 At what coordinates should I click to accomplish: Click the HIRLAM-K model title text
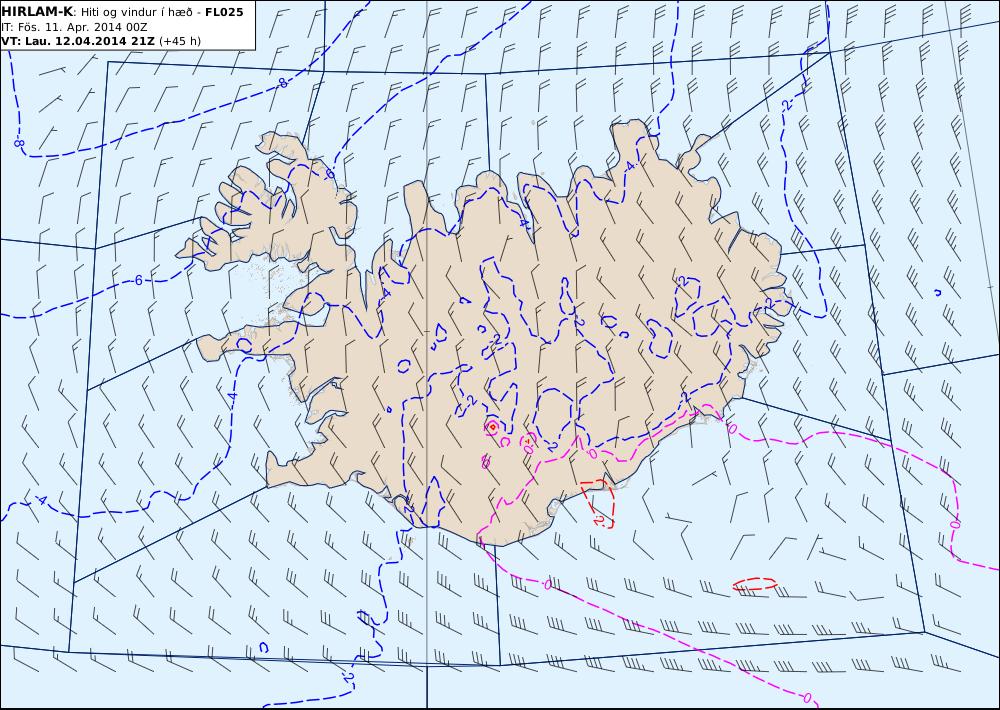[x=38, y=11]
